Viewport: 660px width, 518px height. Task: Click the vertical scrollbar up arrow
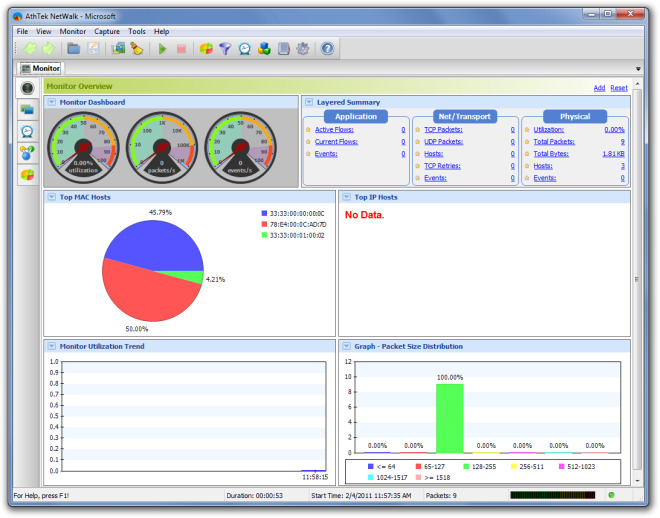tap(638, 84)
